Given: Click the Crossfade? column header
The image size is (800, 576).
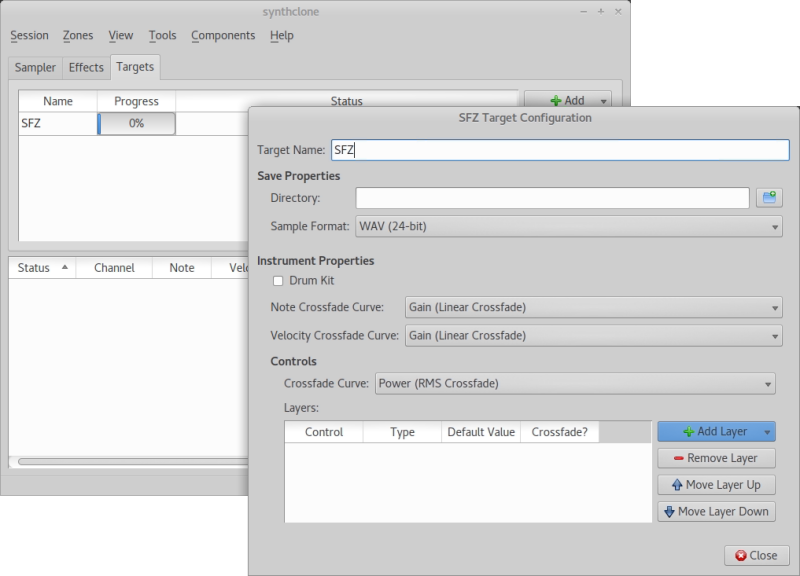Looking at the screenshot, I should tap(559, 432).
